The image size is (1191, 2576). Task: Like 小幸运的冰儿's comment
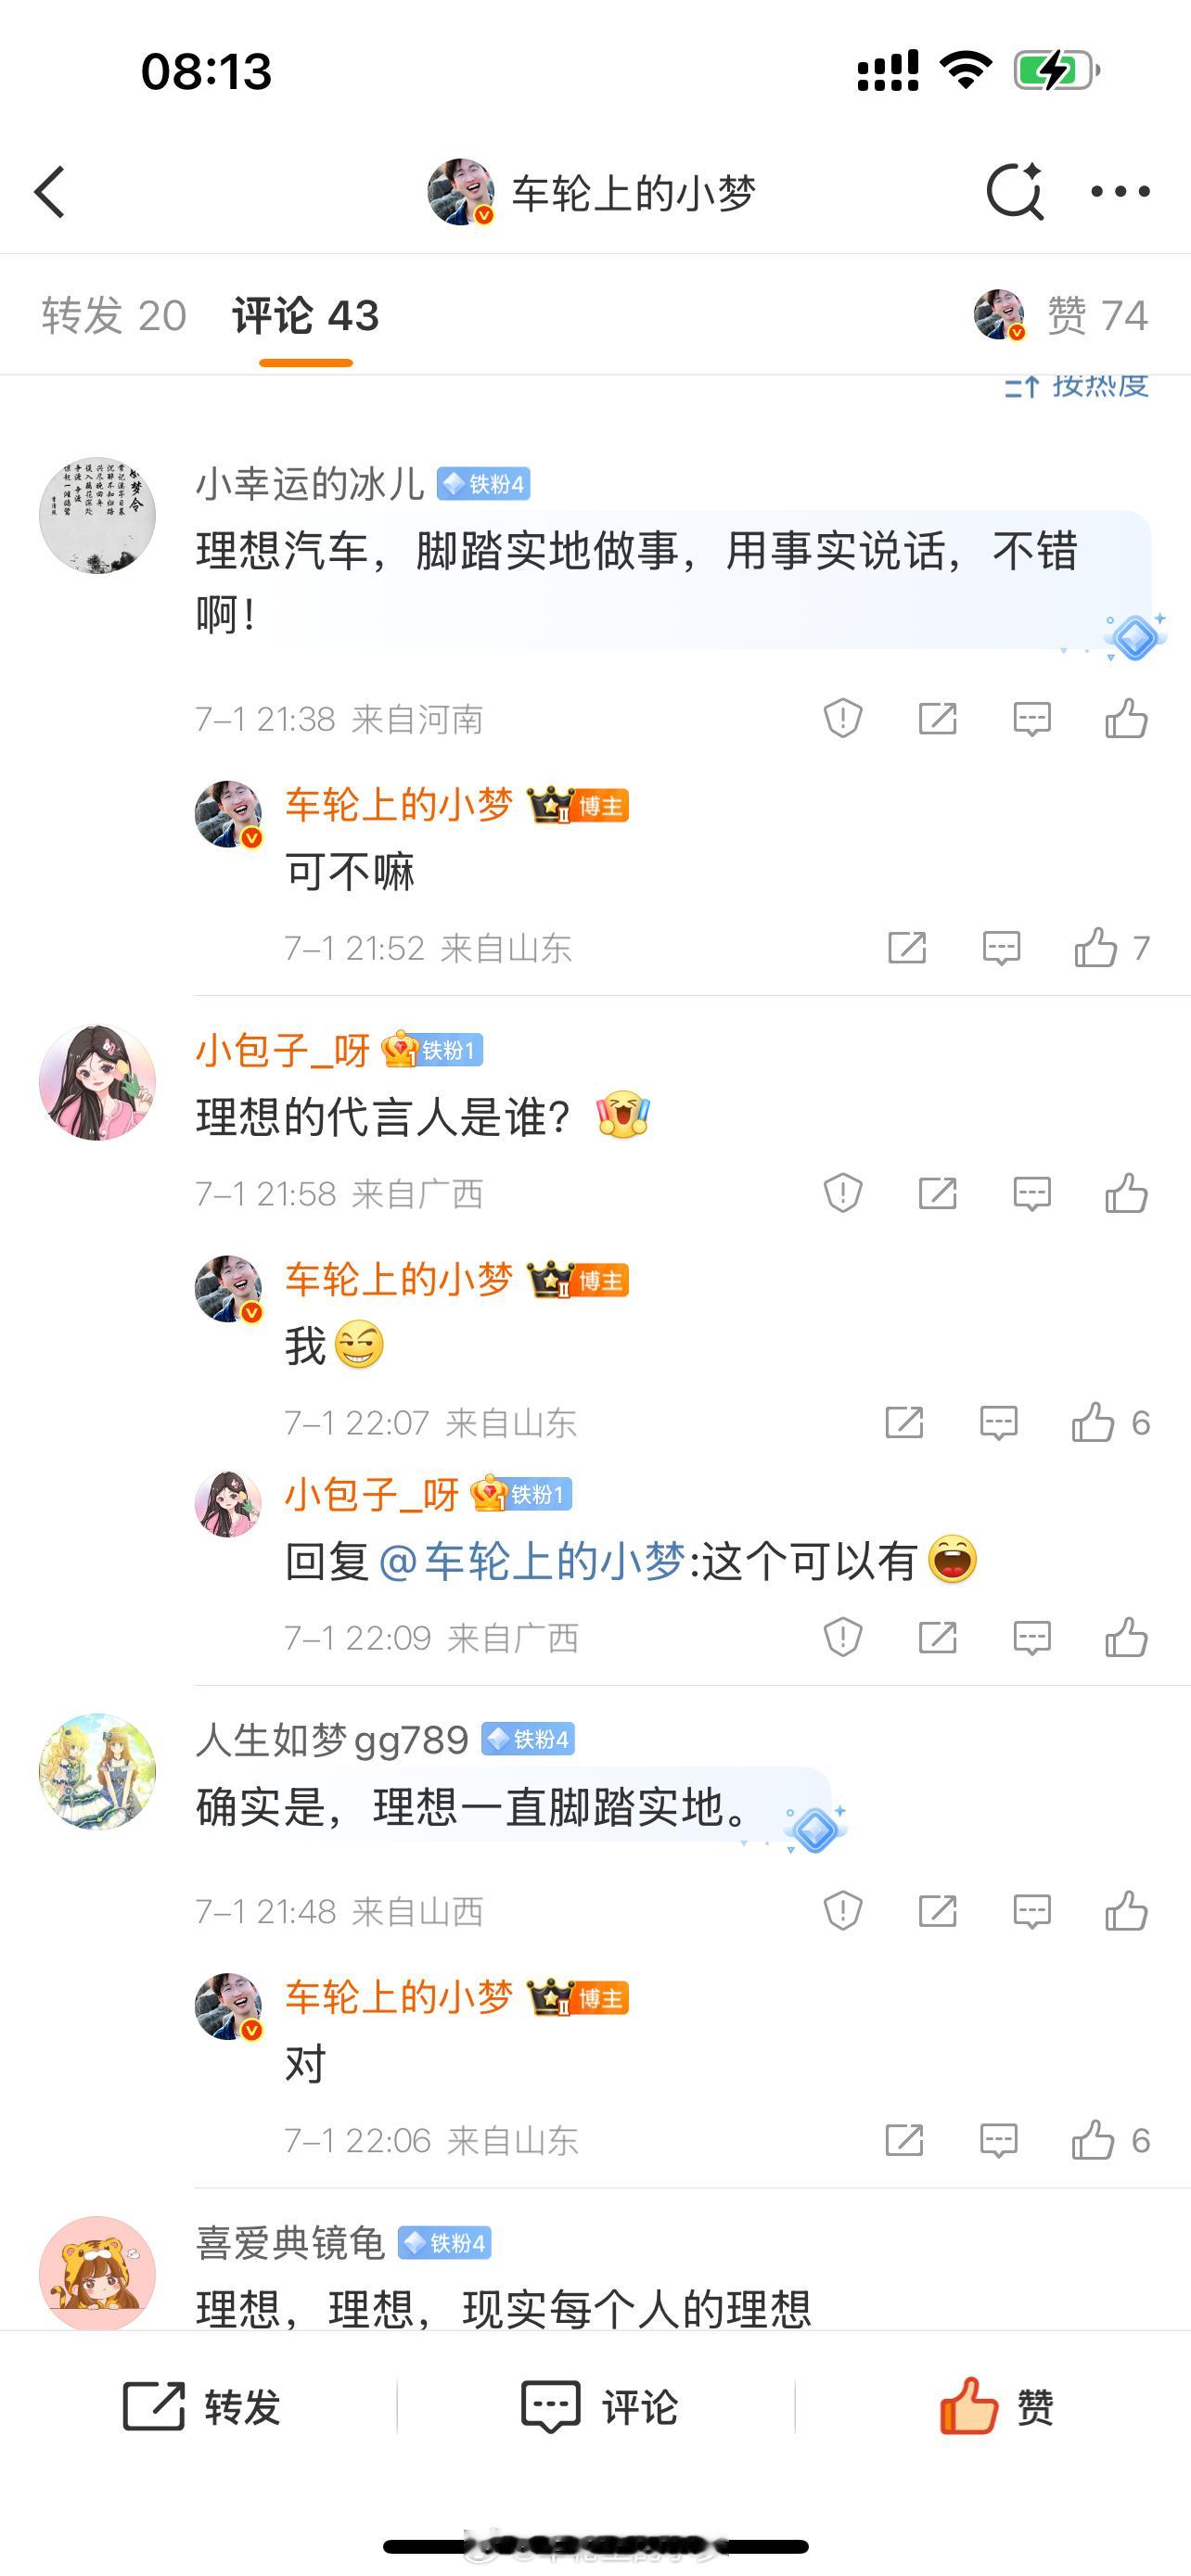pos(1126,718)
